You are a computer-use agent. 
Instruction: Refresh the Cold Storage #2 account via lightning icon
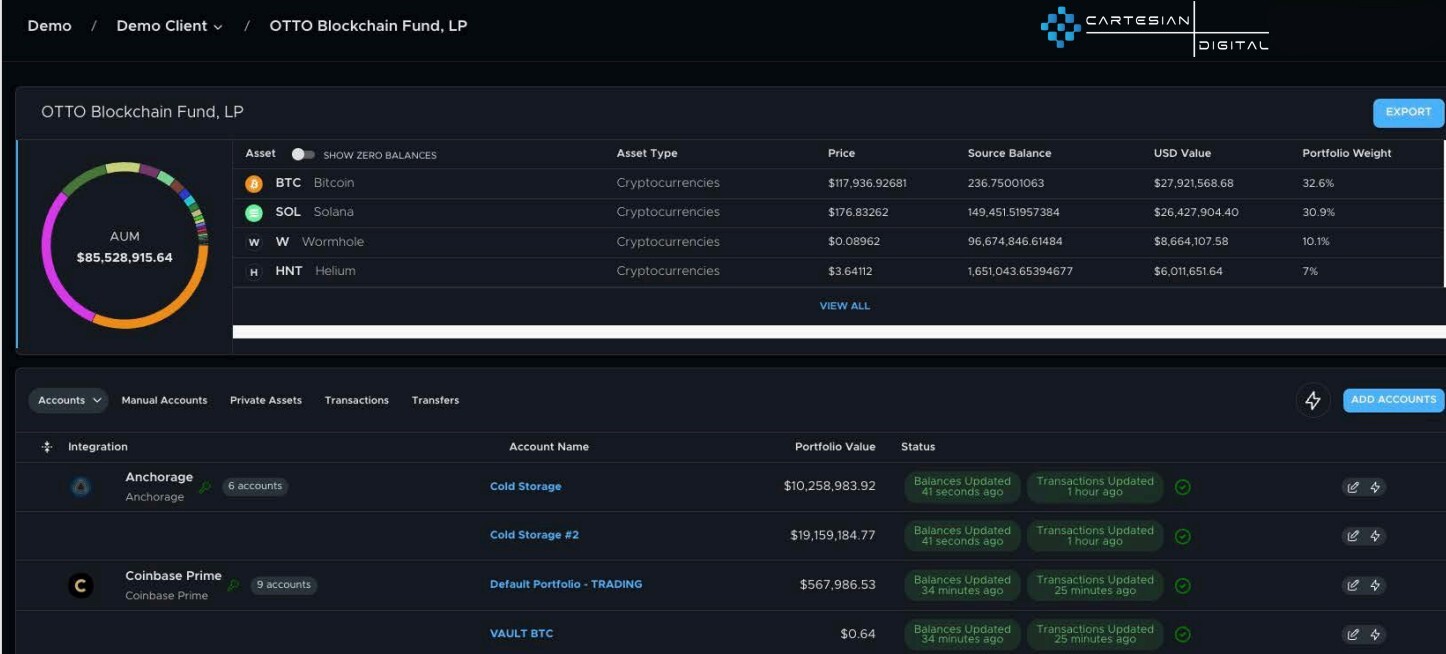(x=1375, y=536)
